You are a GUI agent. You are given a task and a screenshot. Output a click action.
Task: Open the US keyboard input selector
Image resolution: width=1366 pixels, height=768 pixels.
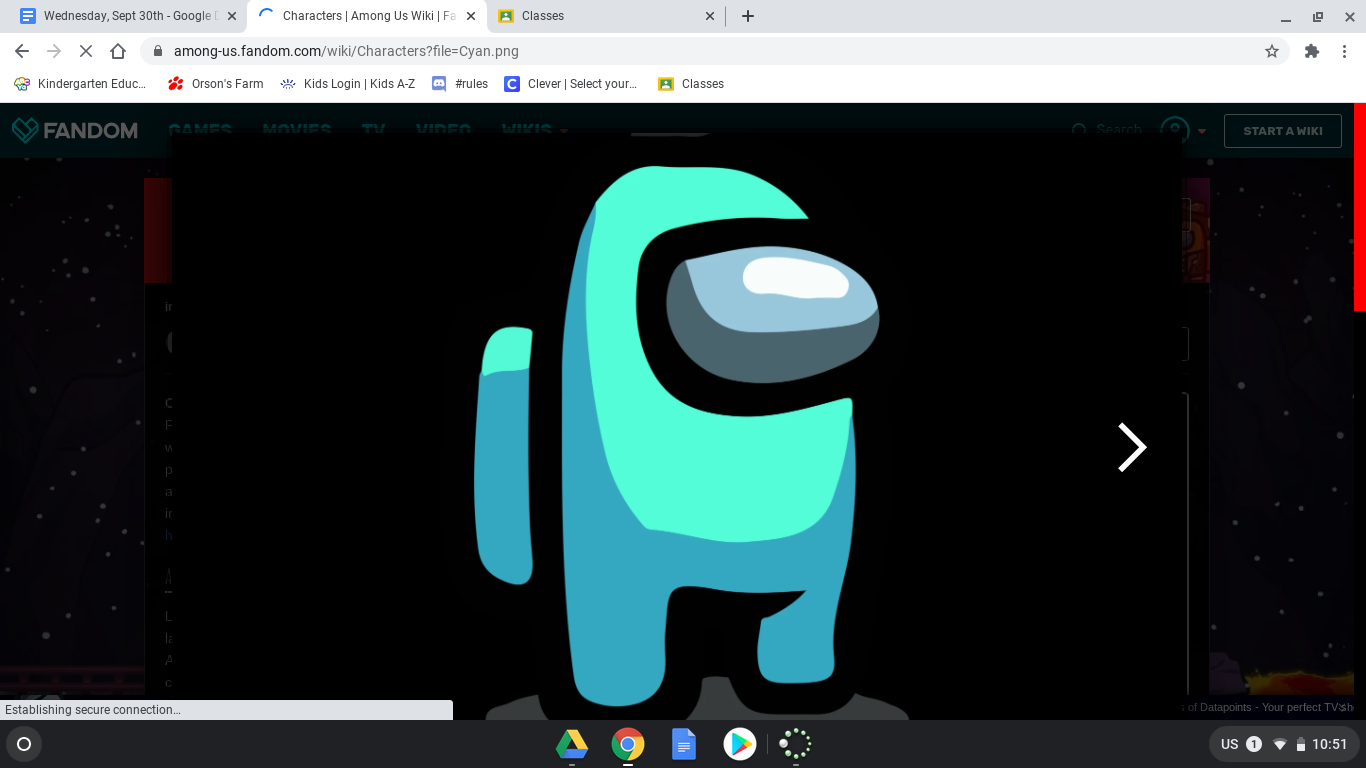(x=1230, y=744)
